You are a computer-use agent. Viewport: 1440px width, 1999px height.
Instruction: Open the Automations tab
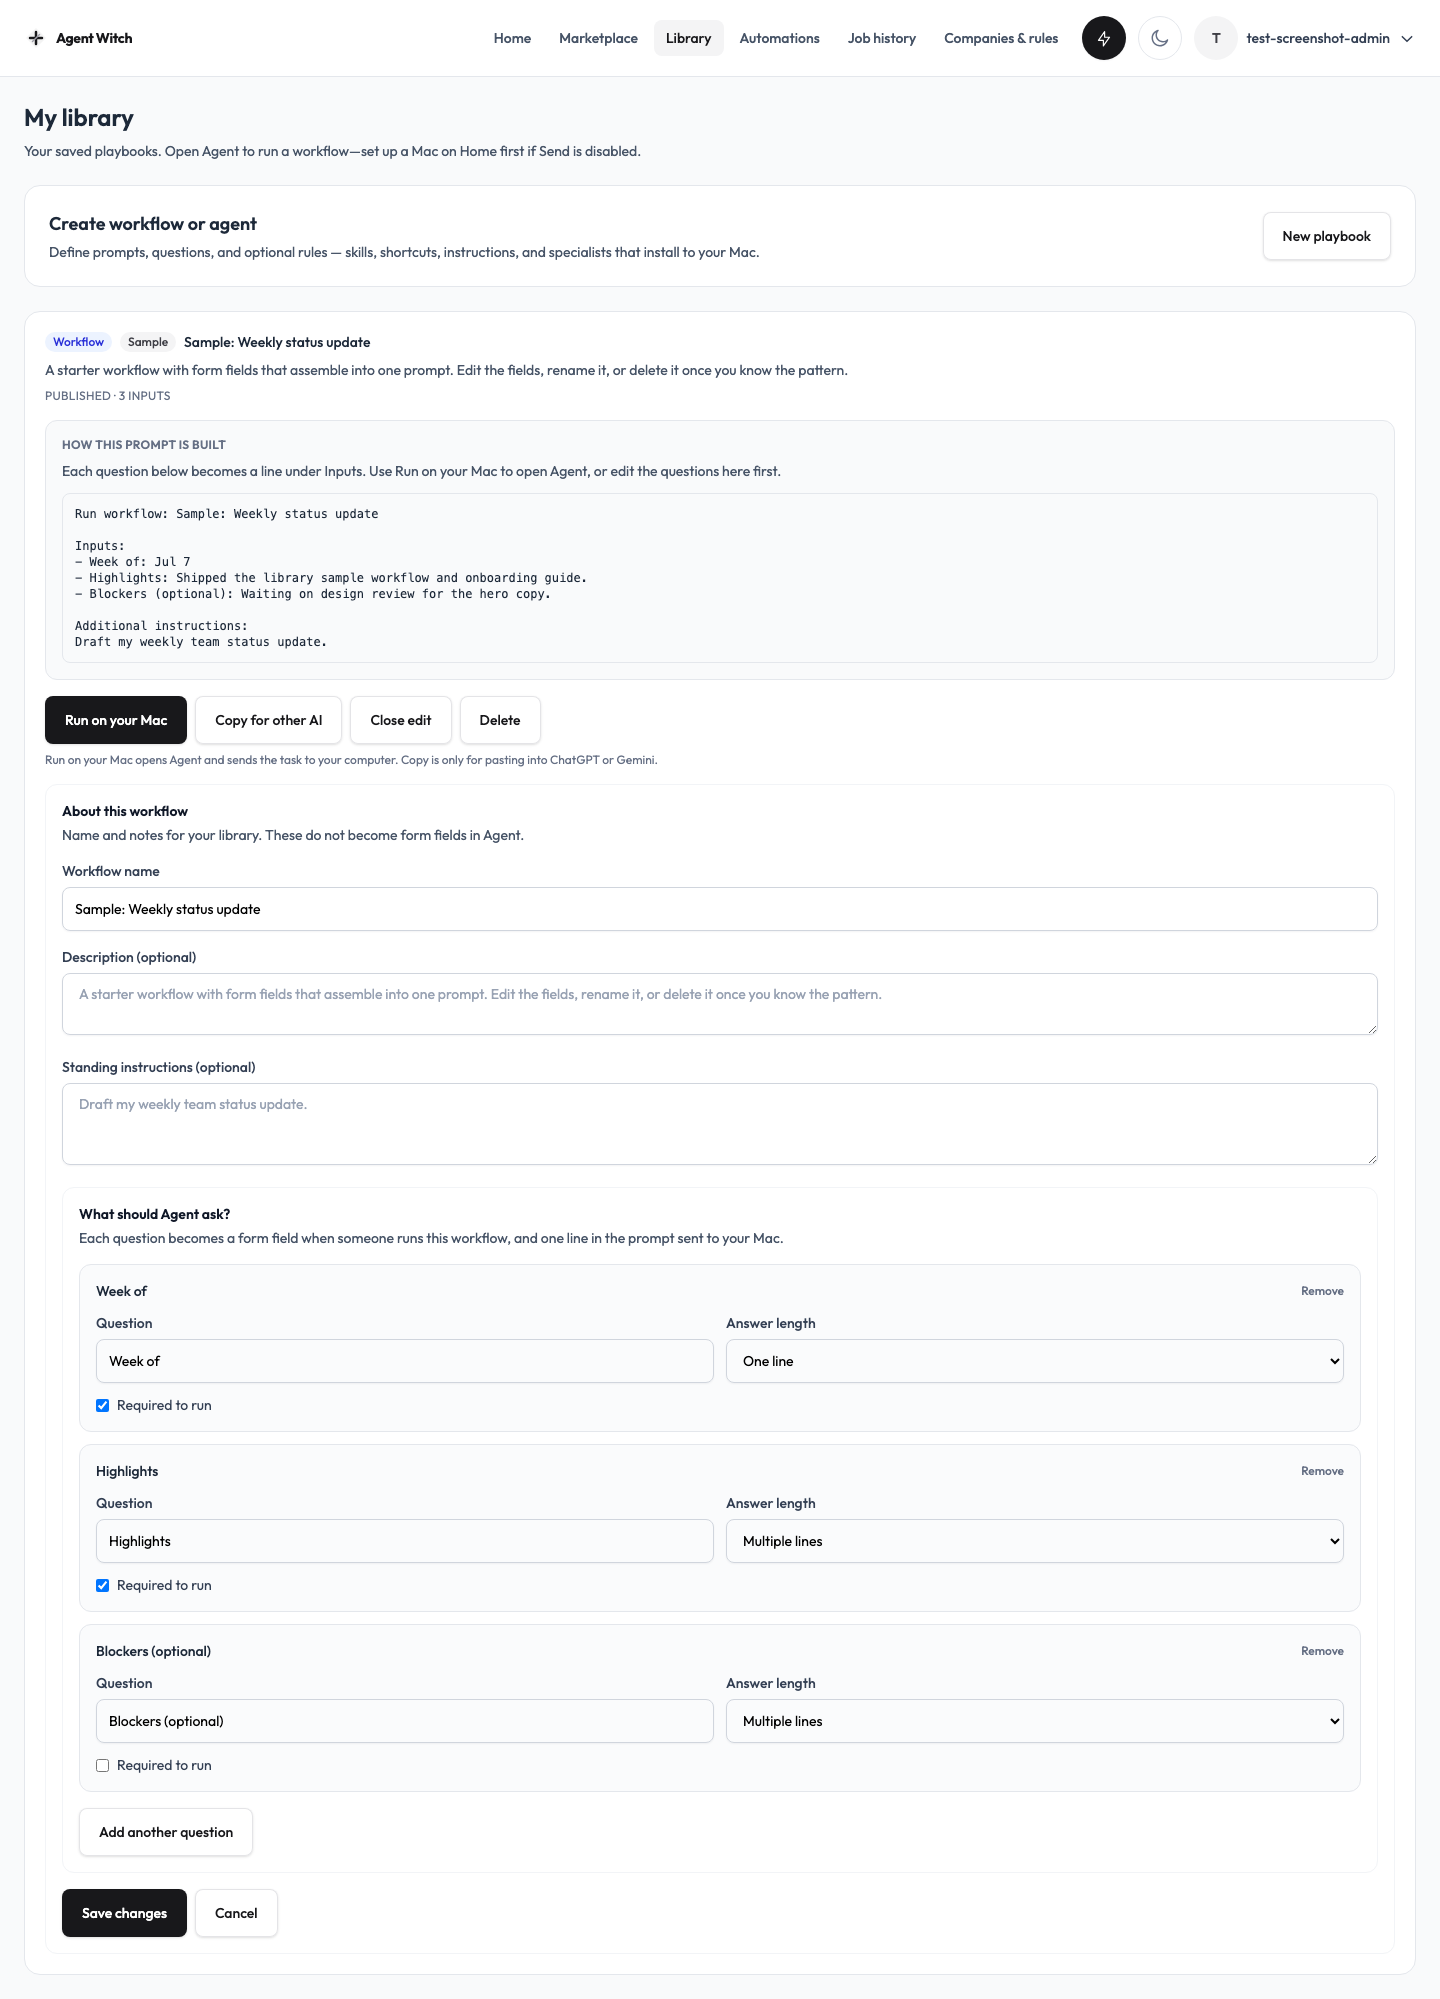[779, 38]
